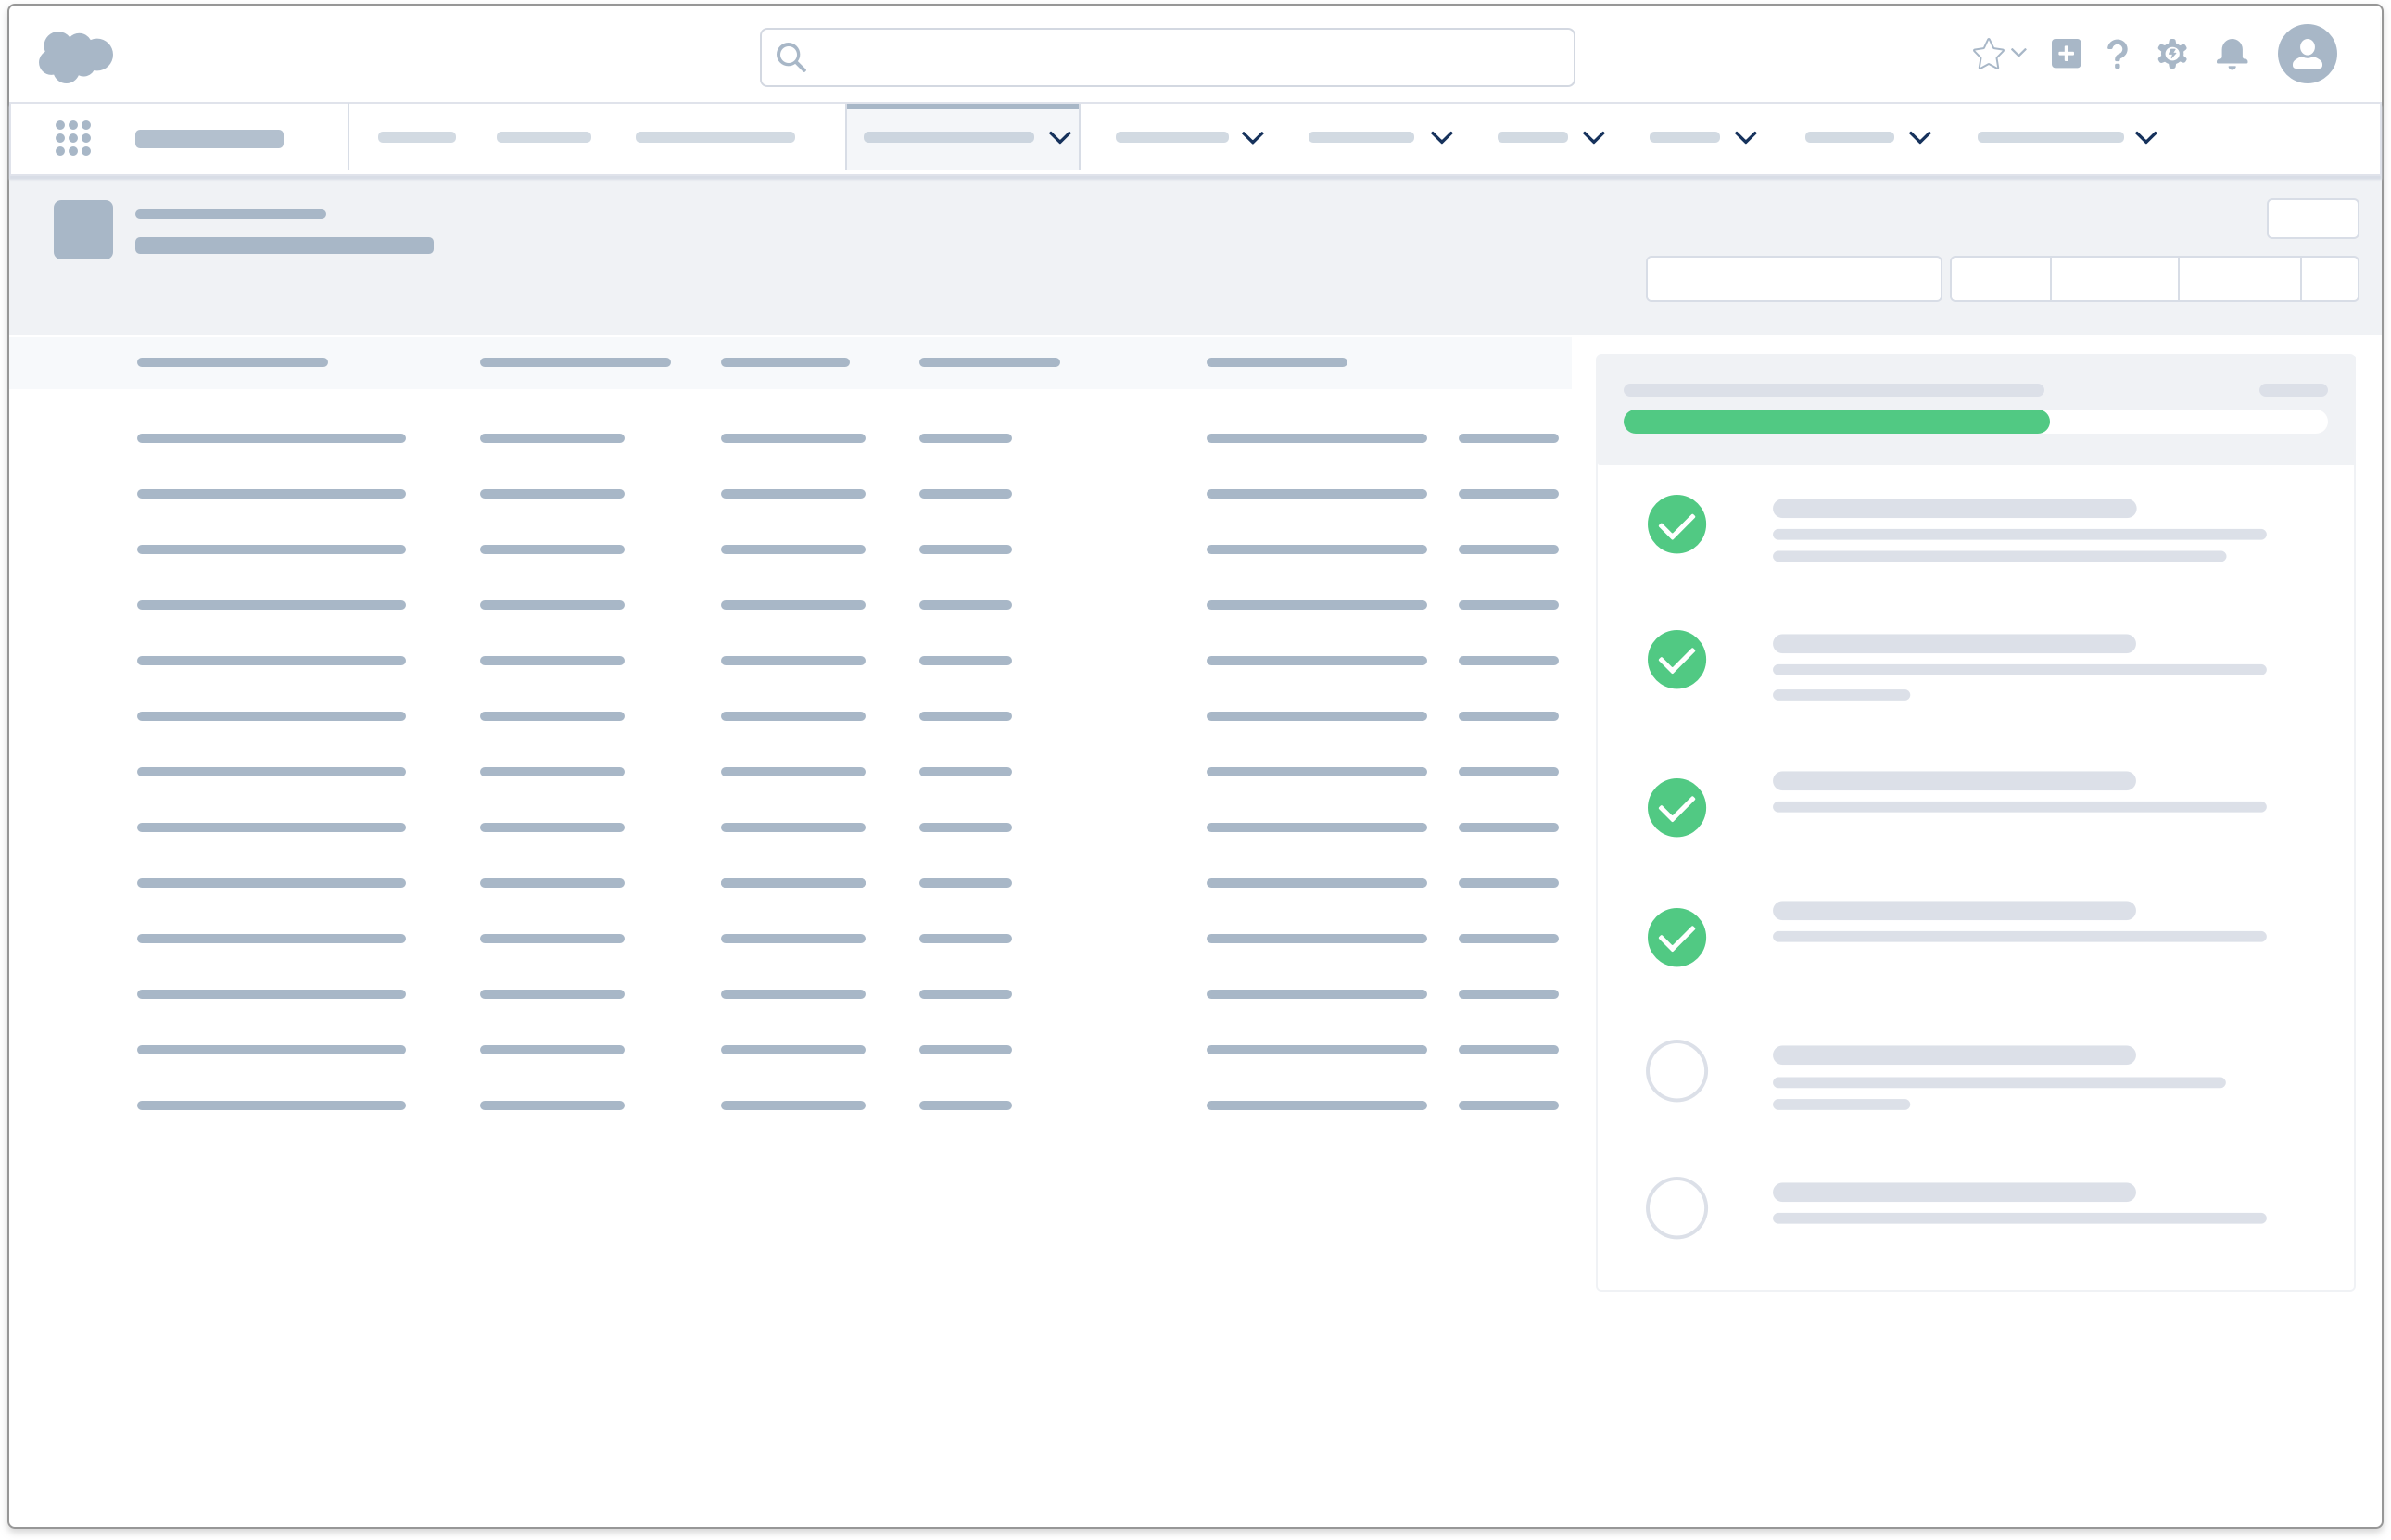Switch to the first navigation tab

click(417, 137)
